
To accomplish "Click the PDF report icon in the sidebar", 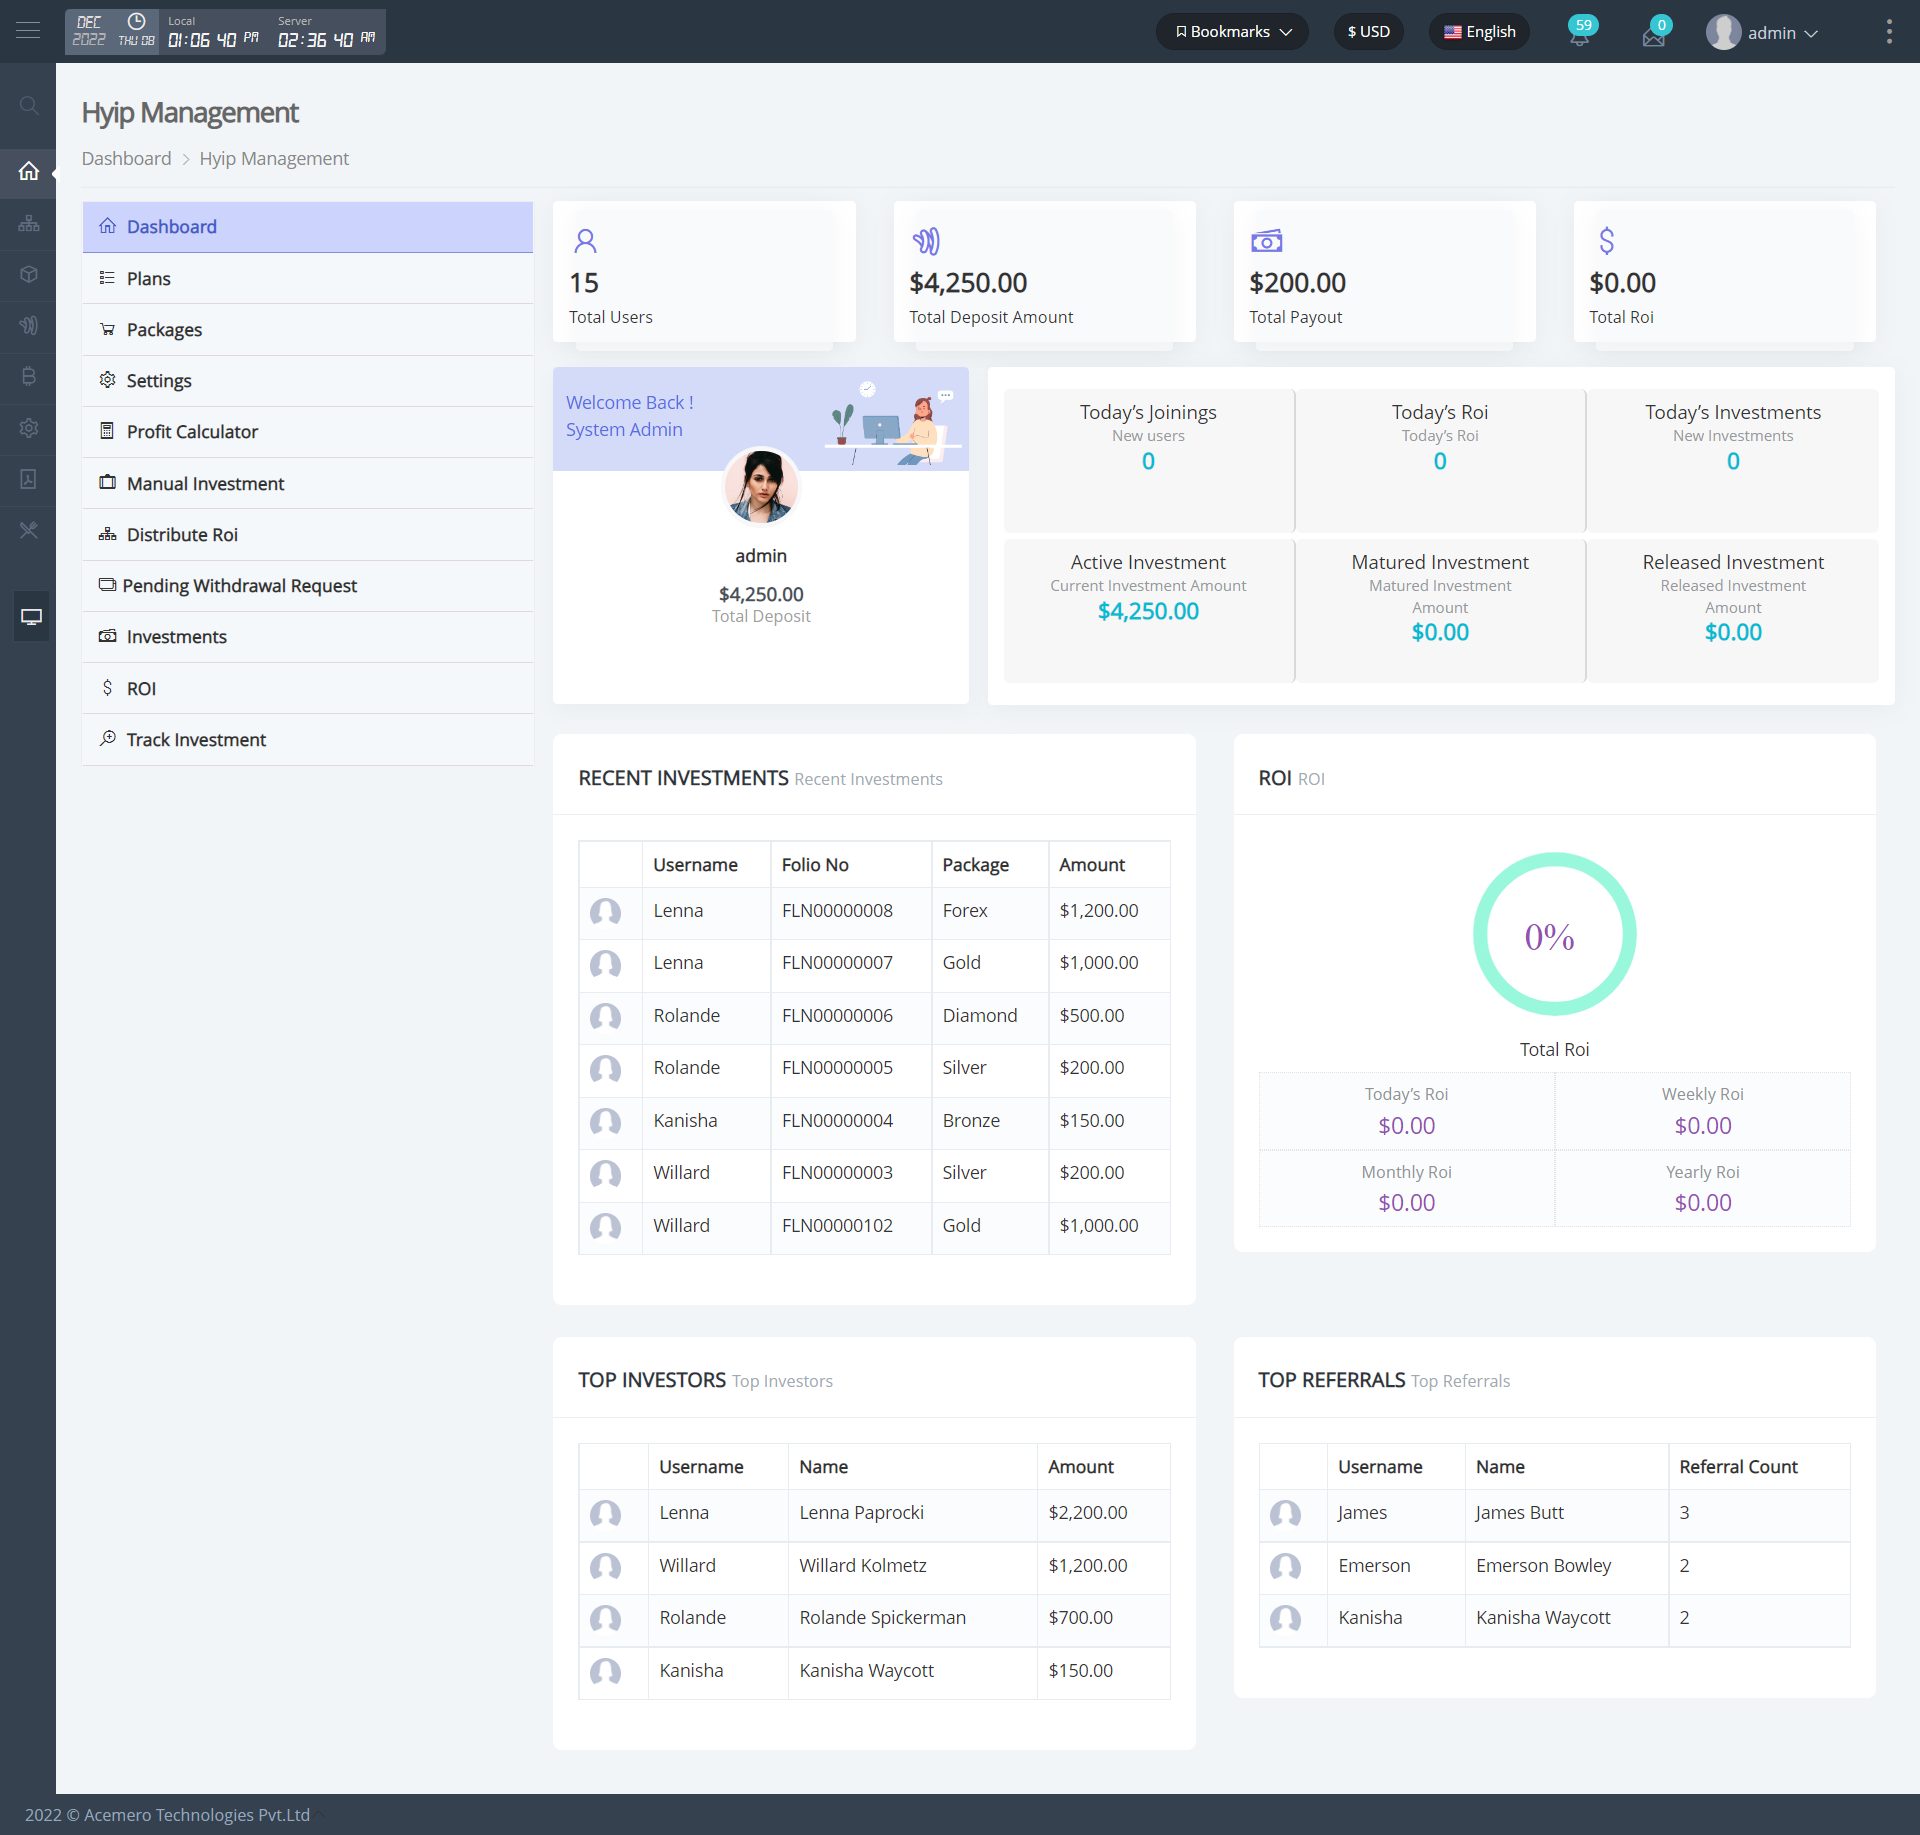I will click(28, 479).
